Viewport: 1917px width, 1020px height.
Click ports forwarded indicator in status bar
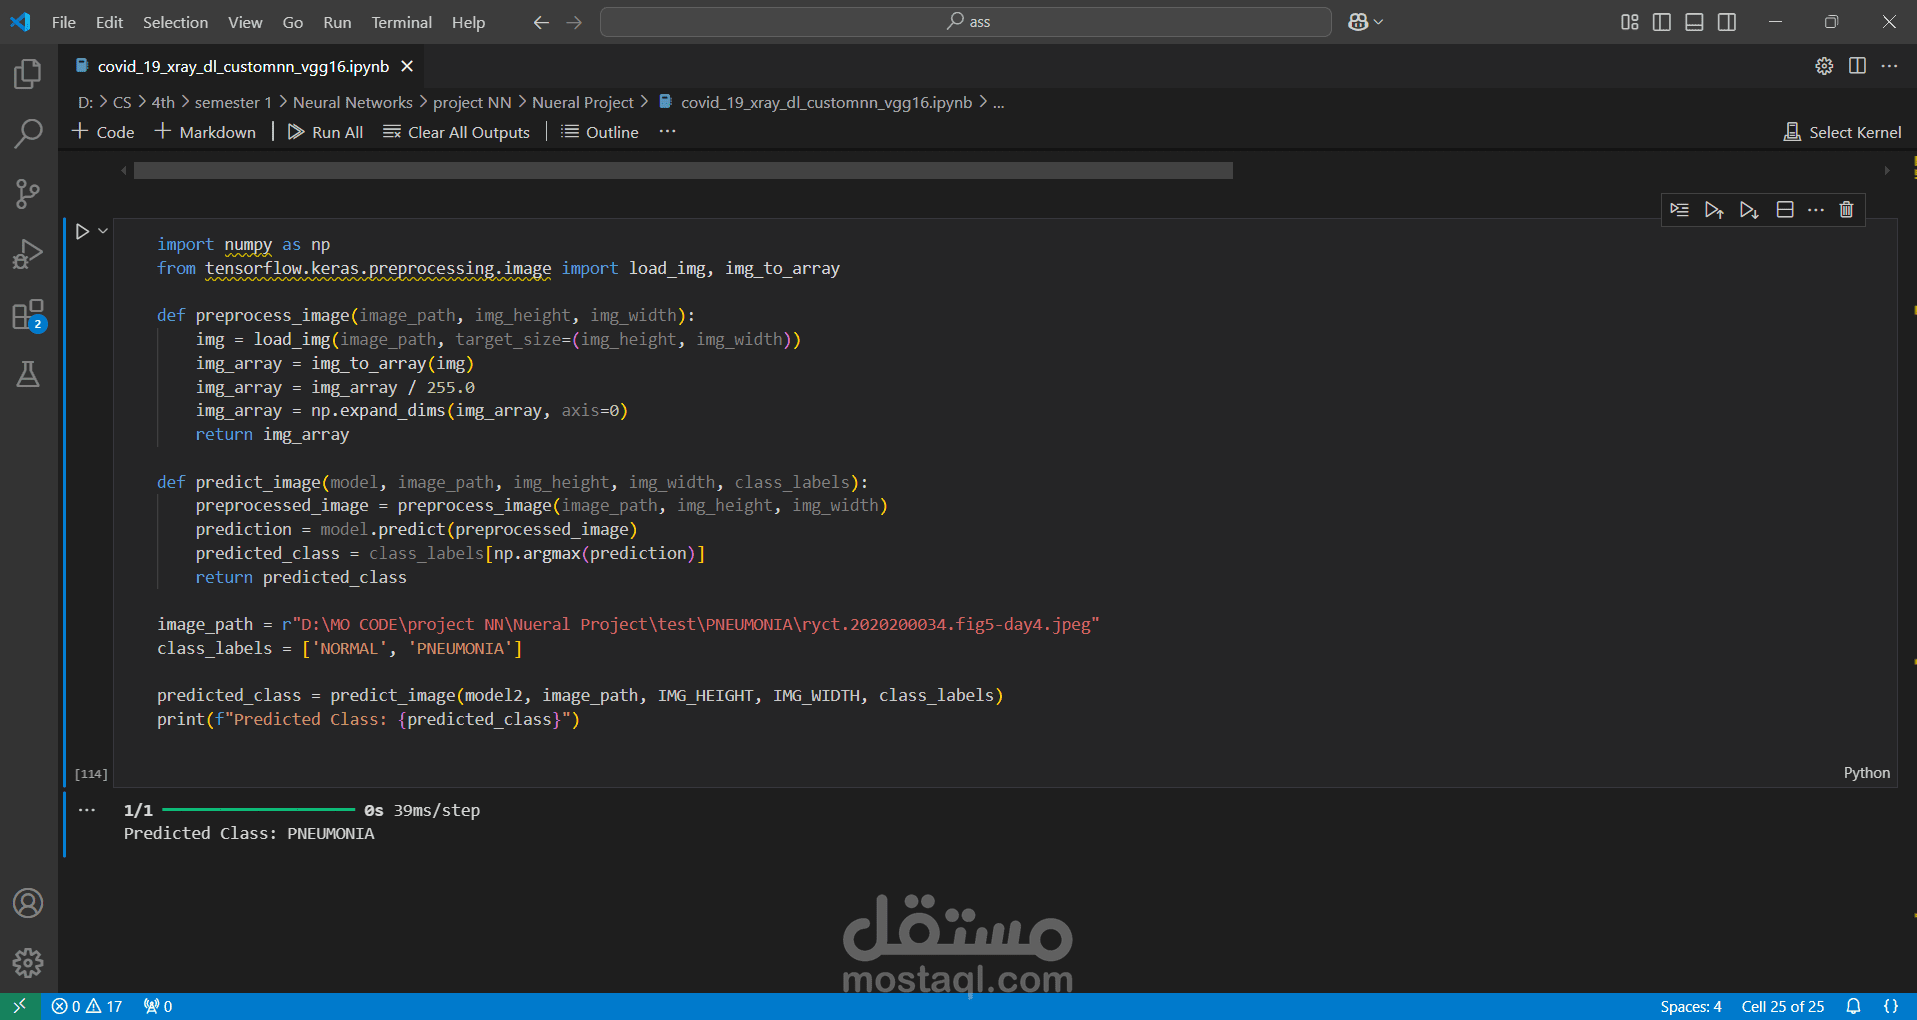158,1006
